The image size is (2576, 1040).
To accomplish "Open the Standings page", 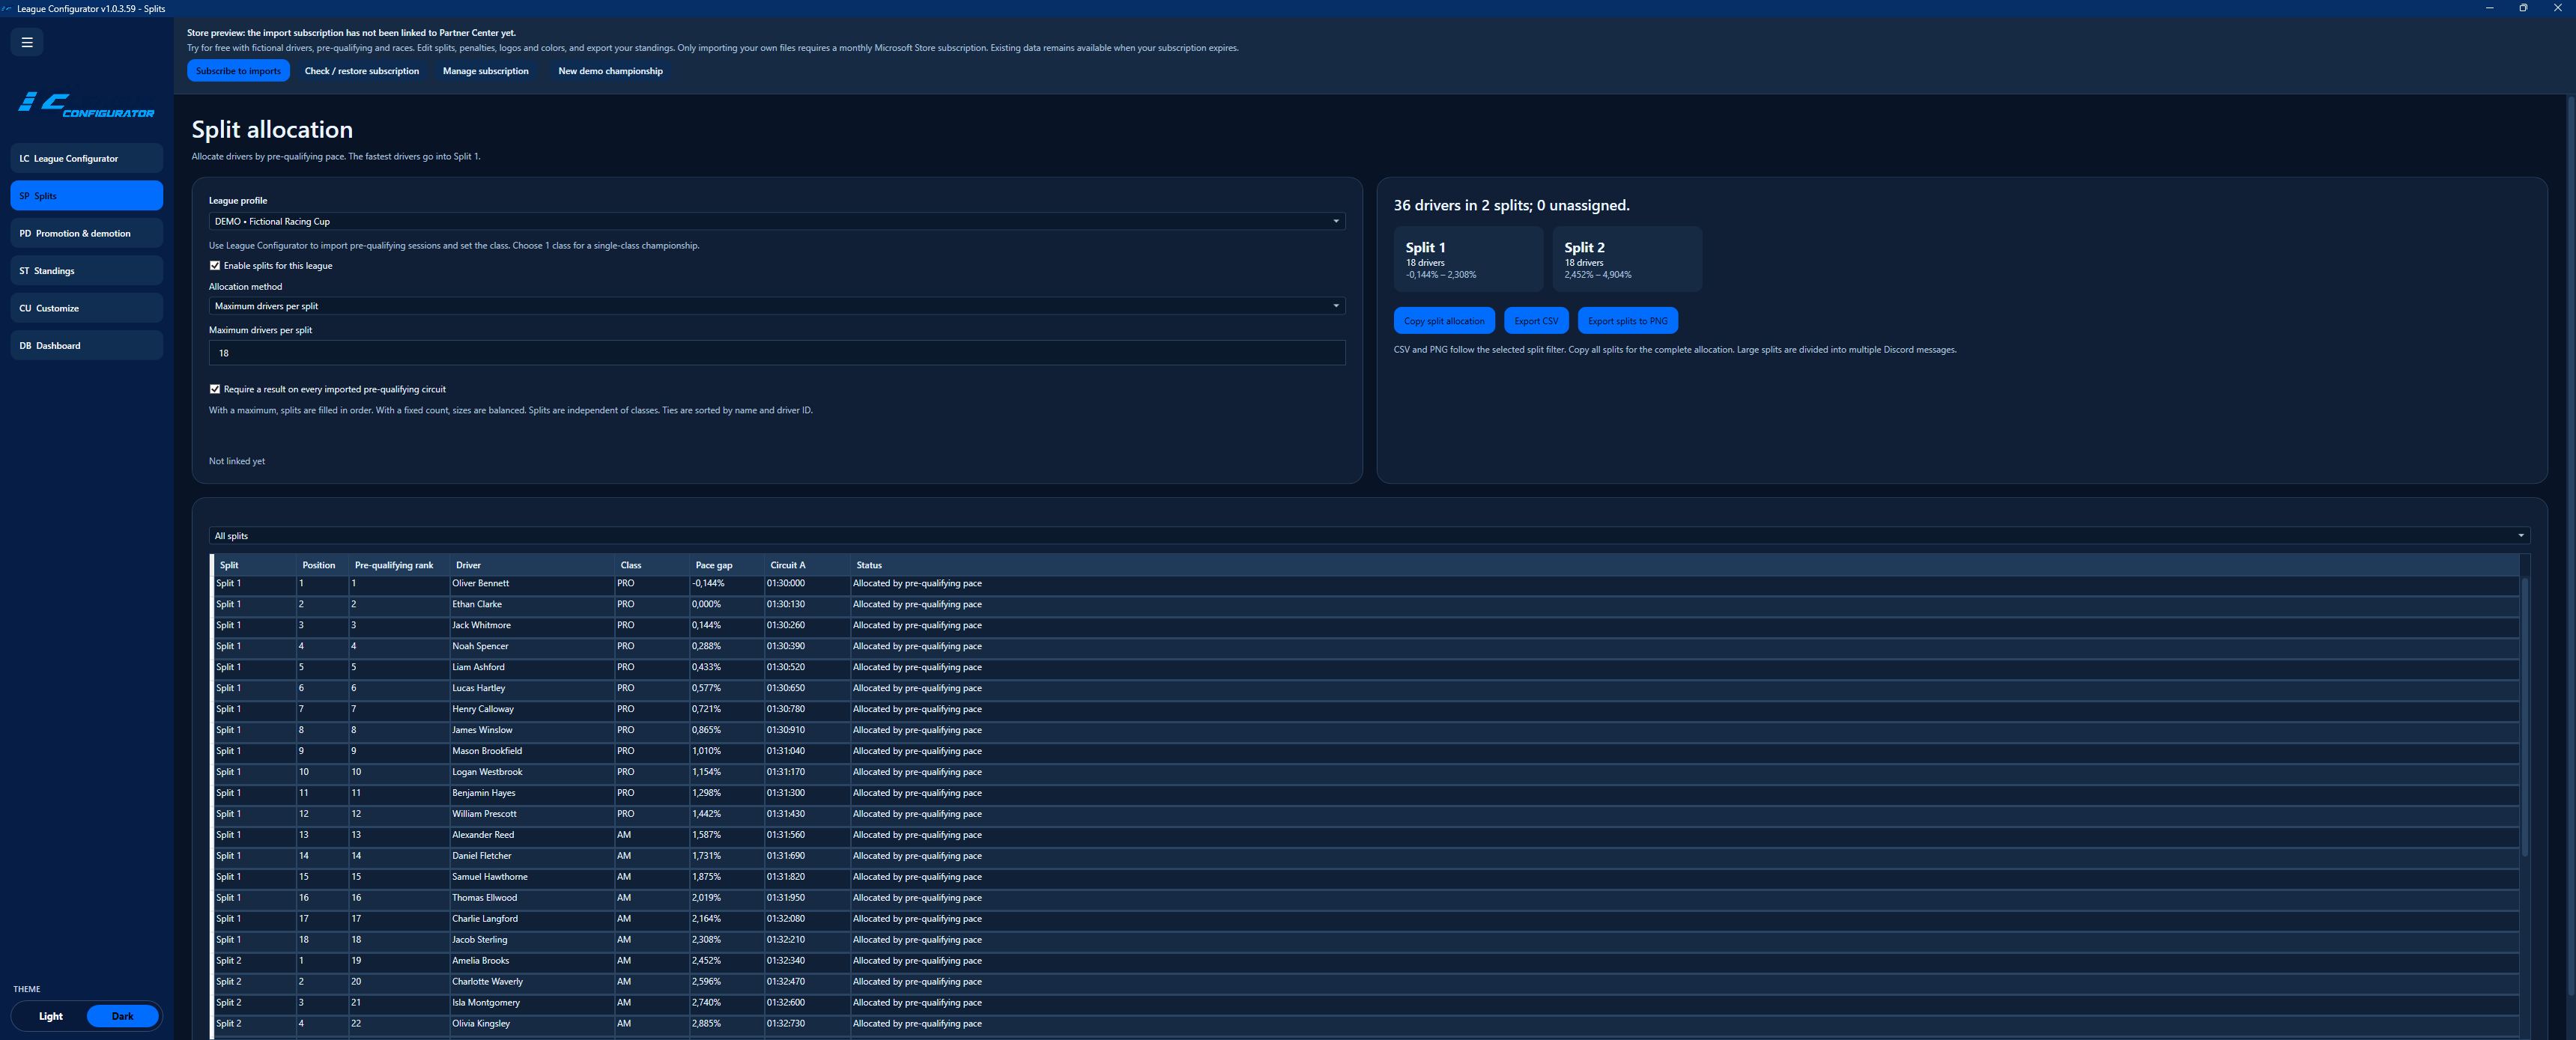I will pos(87,271).
